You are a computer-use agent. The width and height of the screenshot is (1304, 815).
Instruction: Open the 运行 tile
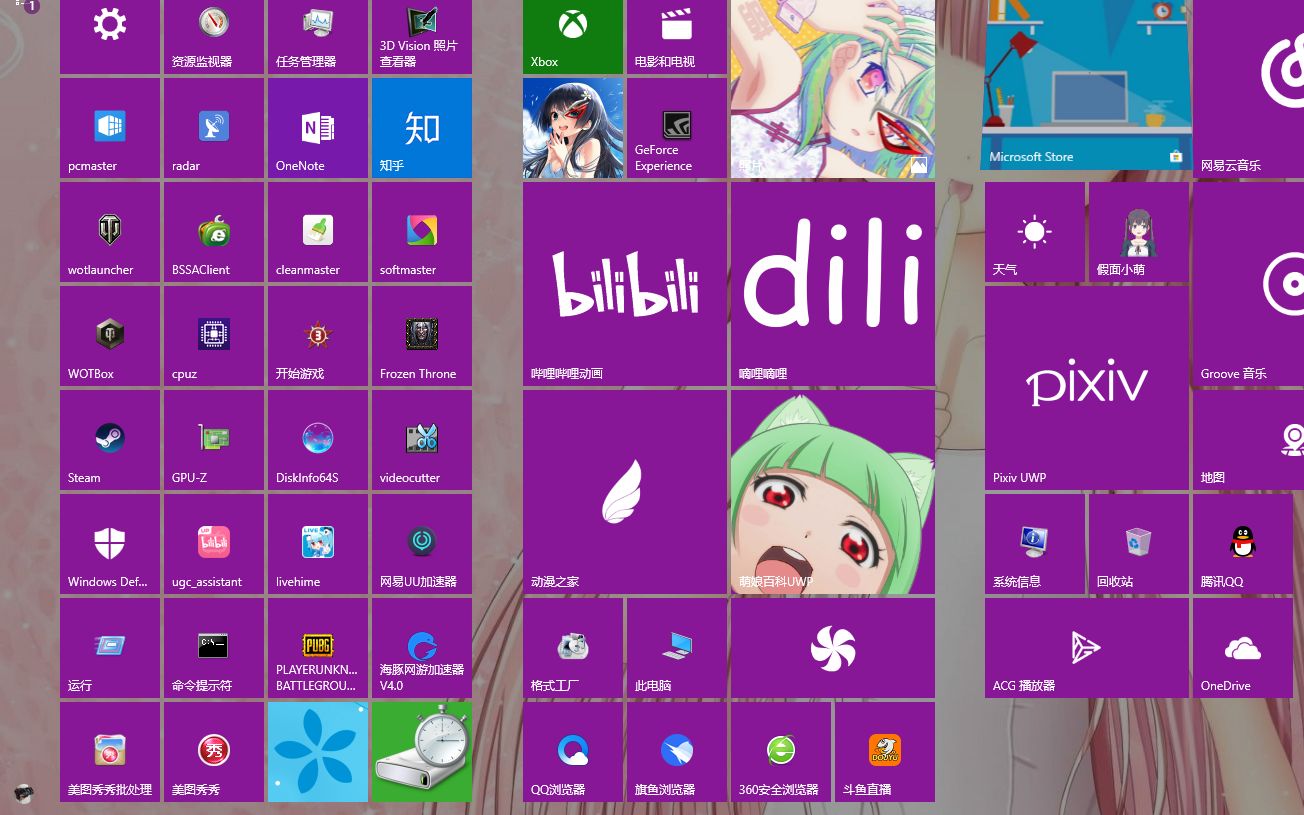[x=110, y=648]
